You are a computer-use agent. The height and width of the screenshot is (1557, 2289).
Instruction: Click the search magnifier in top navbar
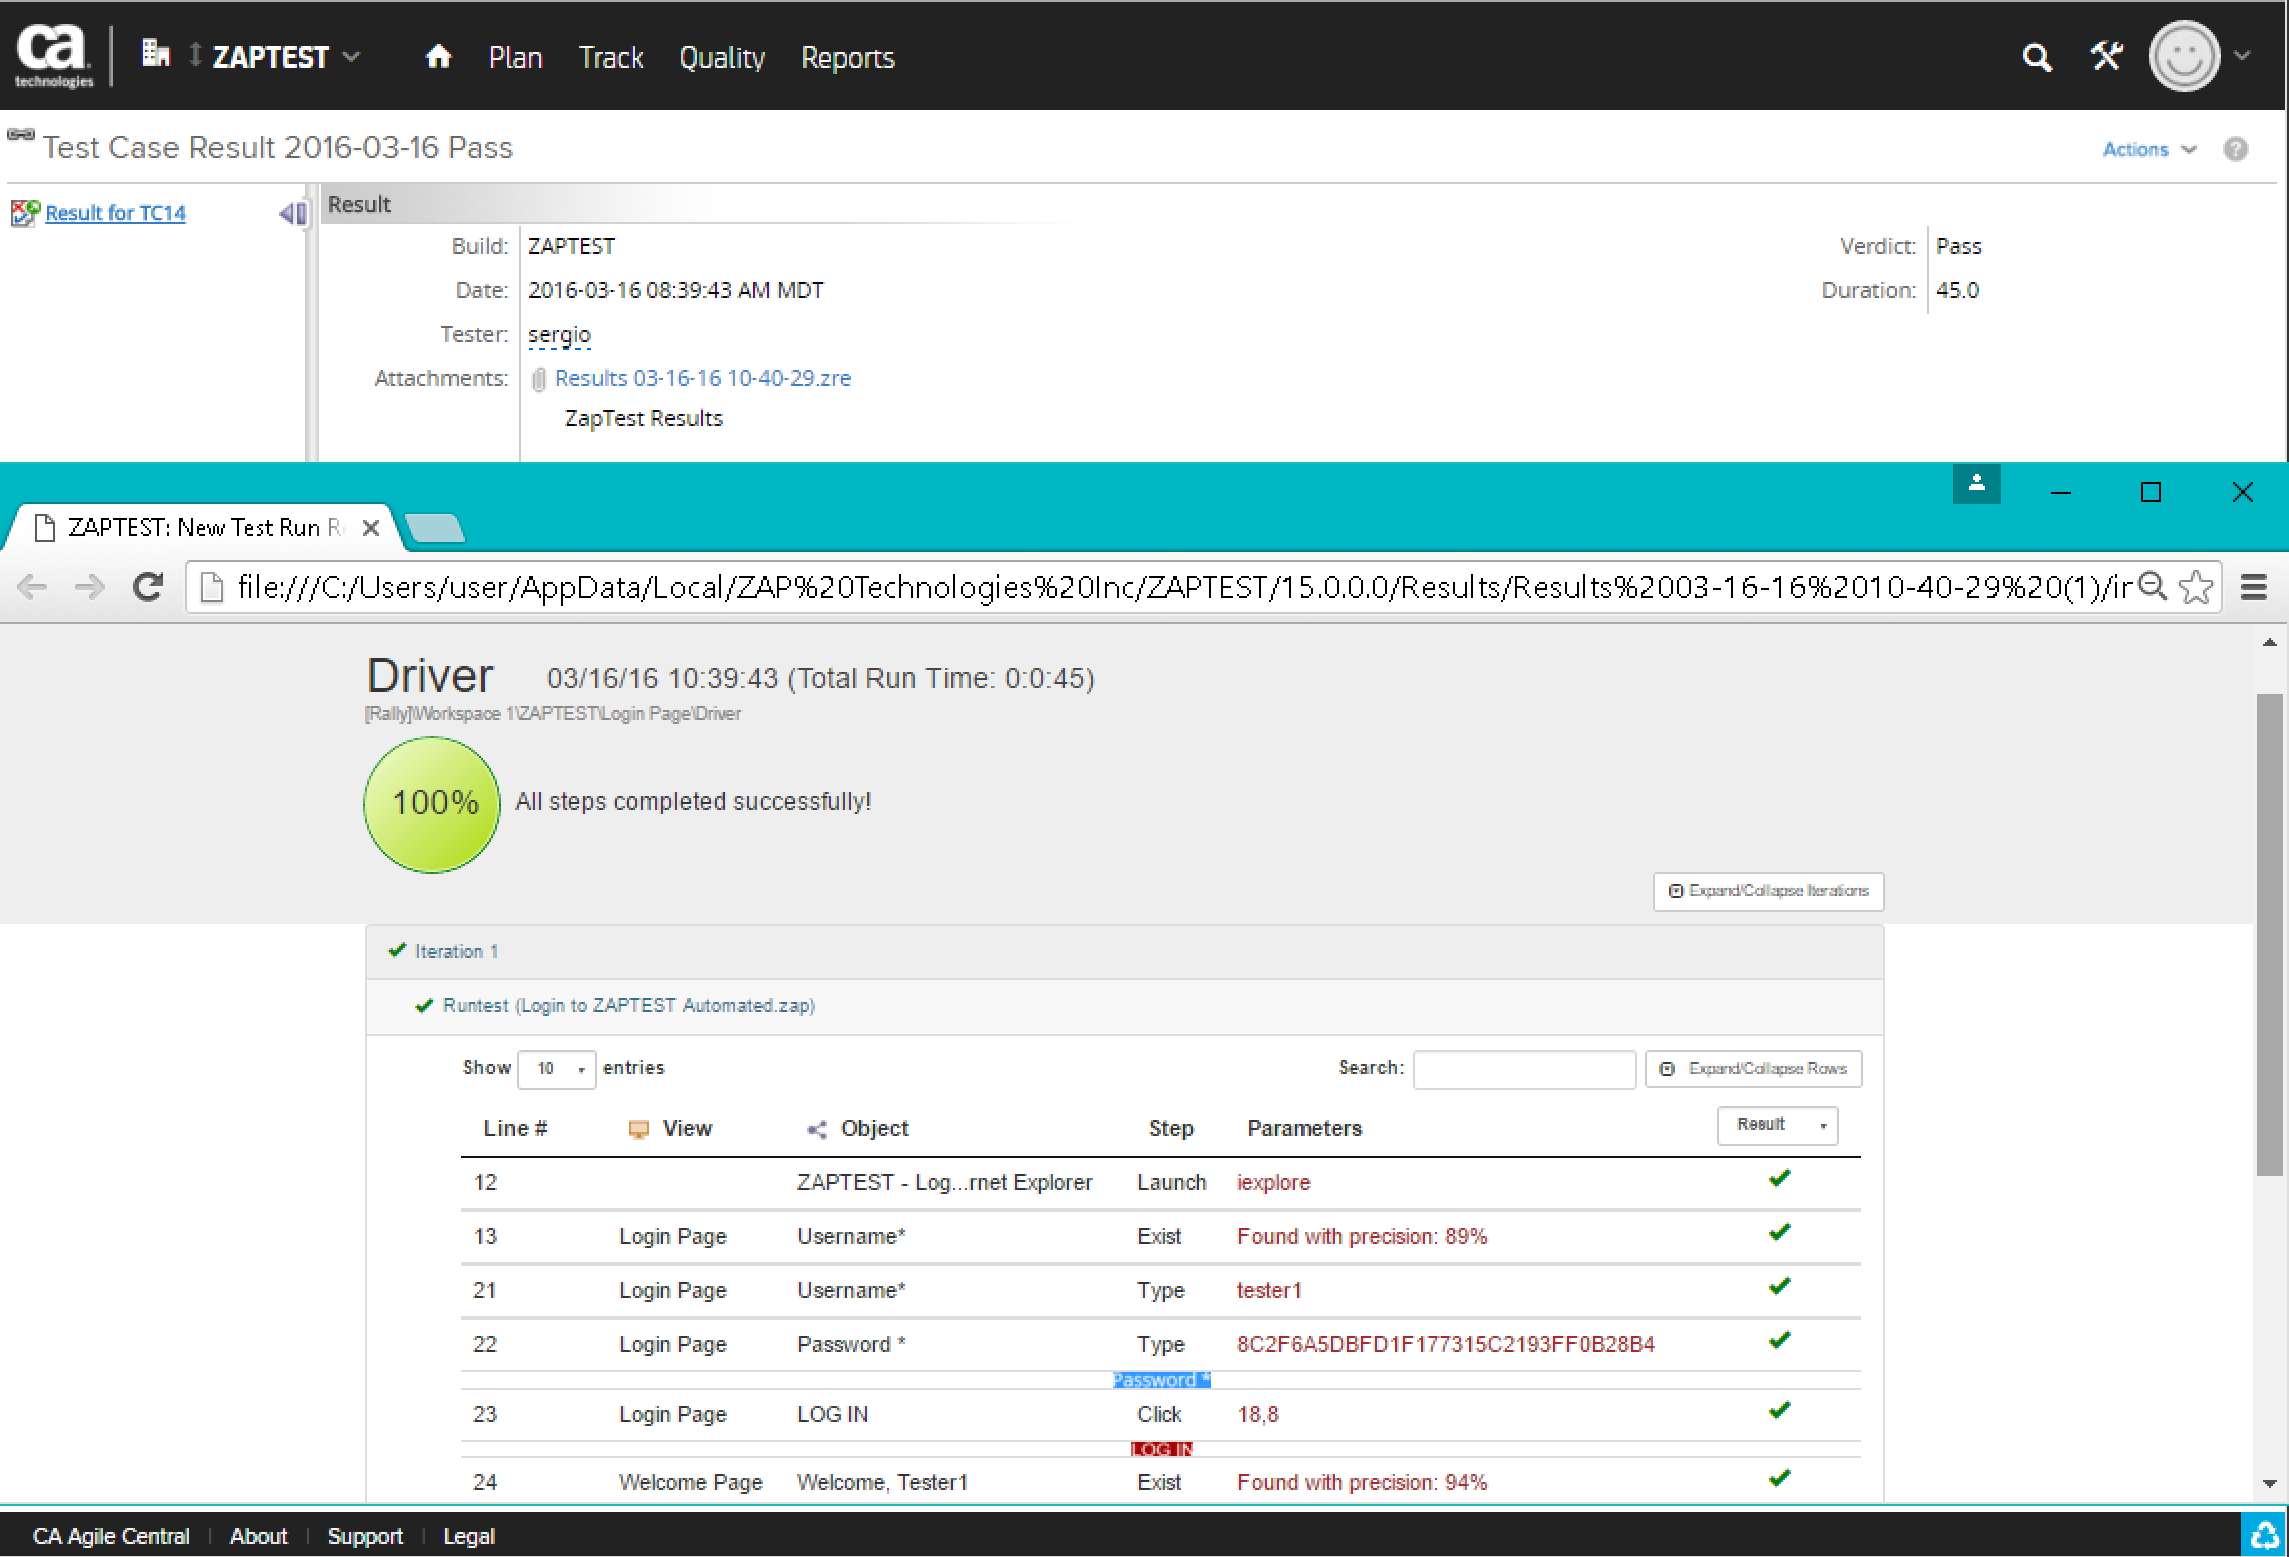pyautogui.click(x=2036, y=58)
